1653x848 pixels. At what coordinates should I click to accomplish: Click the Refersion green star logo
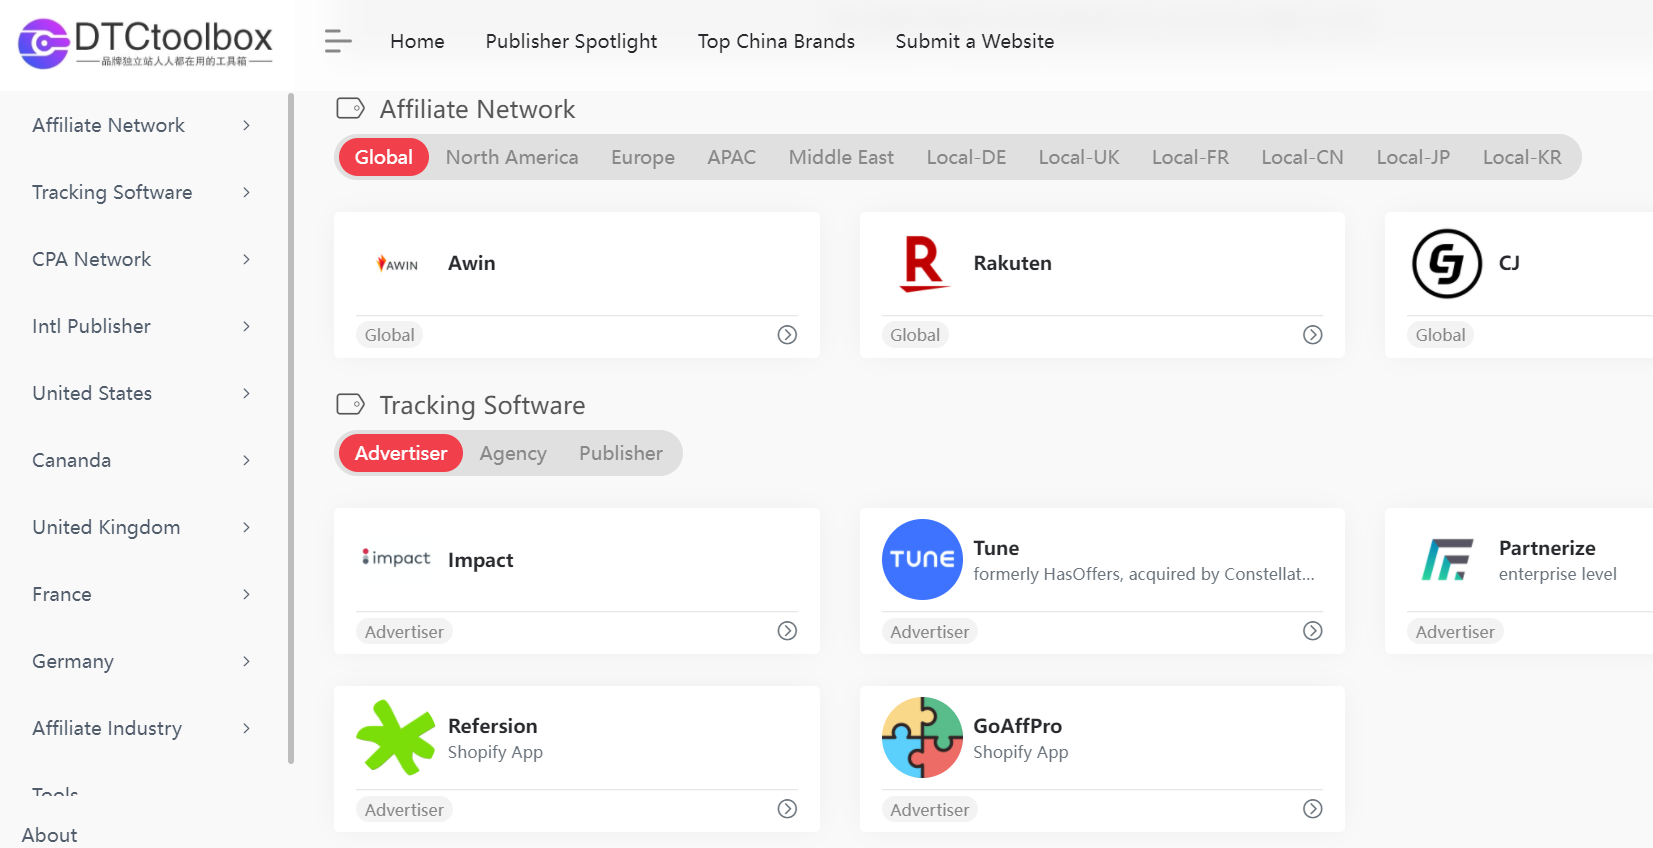pos(396,738)
